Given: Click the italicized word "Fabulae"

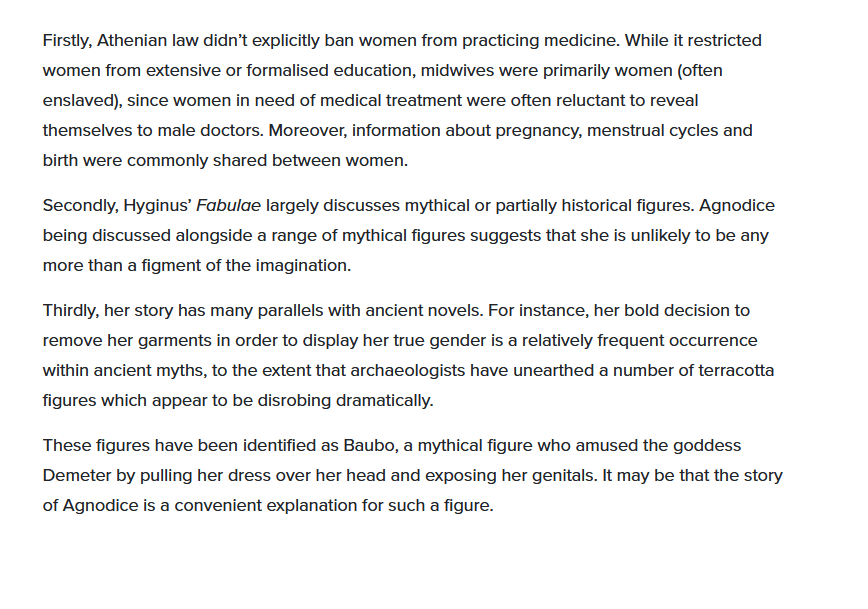Looking at the screenshot, I should [x=228, y=206].
